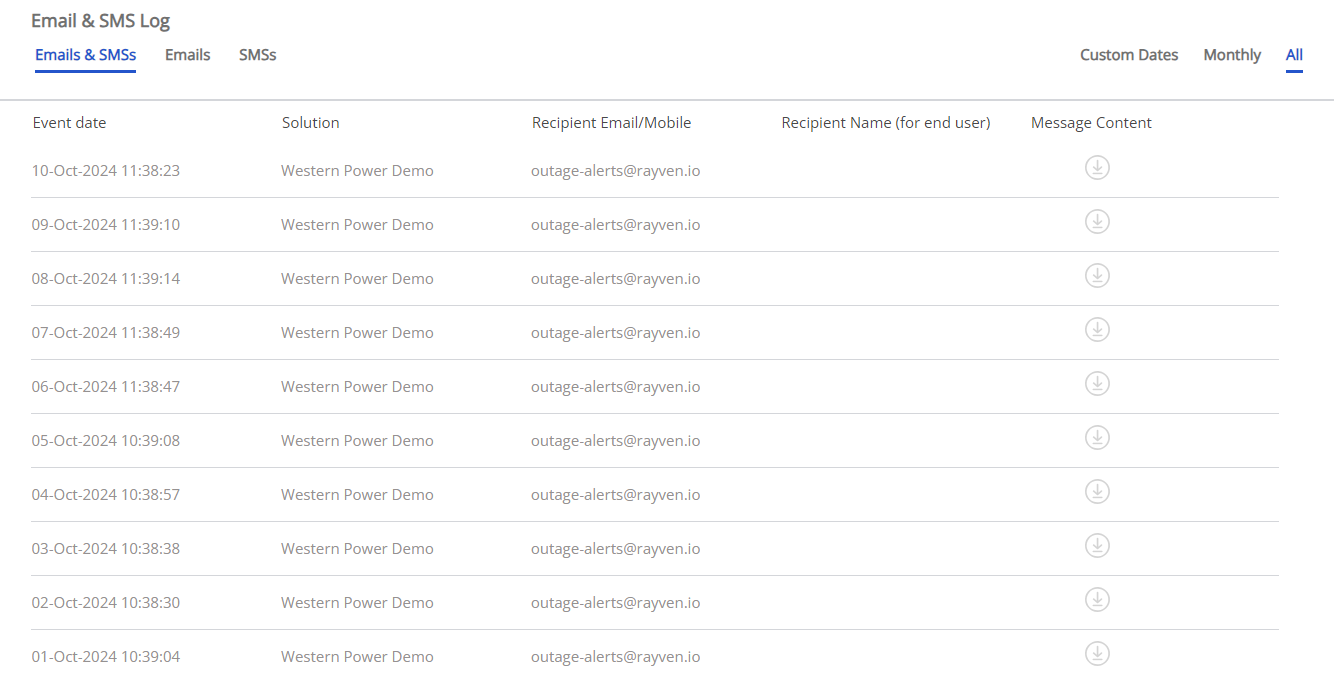Click Western Power Demo in 08-Oct-2024 row
1334x676 pixels.
[x=357, y=279]
